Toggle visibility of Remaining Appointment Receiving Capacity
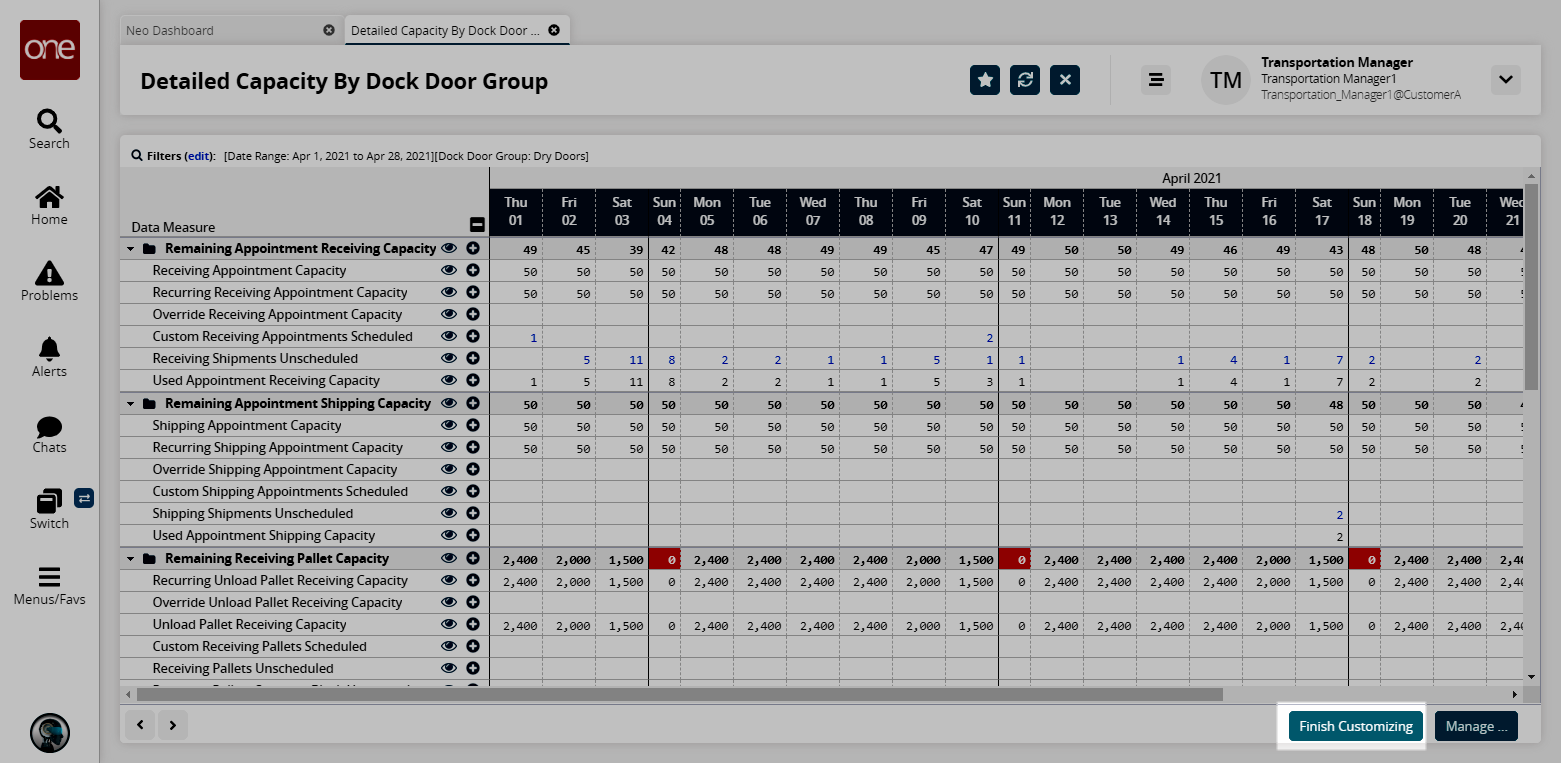This screenshot has height=763, width=1561. (449, 248)
